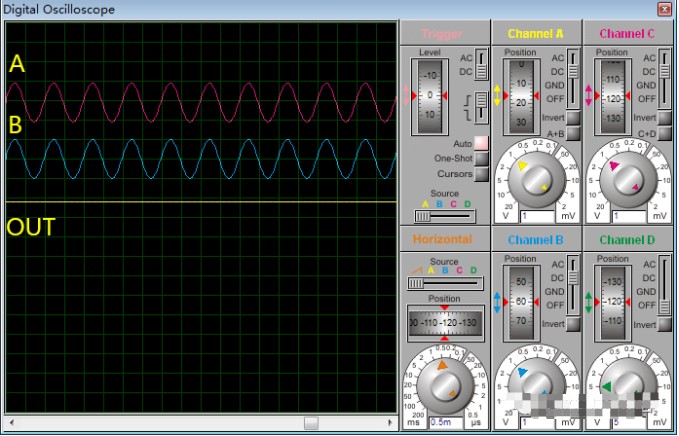This screenshot has height=436, width=679.
Task: Click the Channel A volts value field
Action: [x=536, y=216]
